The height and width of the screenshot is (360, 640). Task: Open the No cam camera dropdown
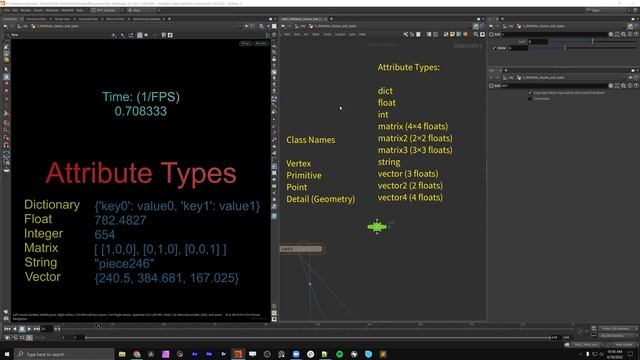[260, 43]
